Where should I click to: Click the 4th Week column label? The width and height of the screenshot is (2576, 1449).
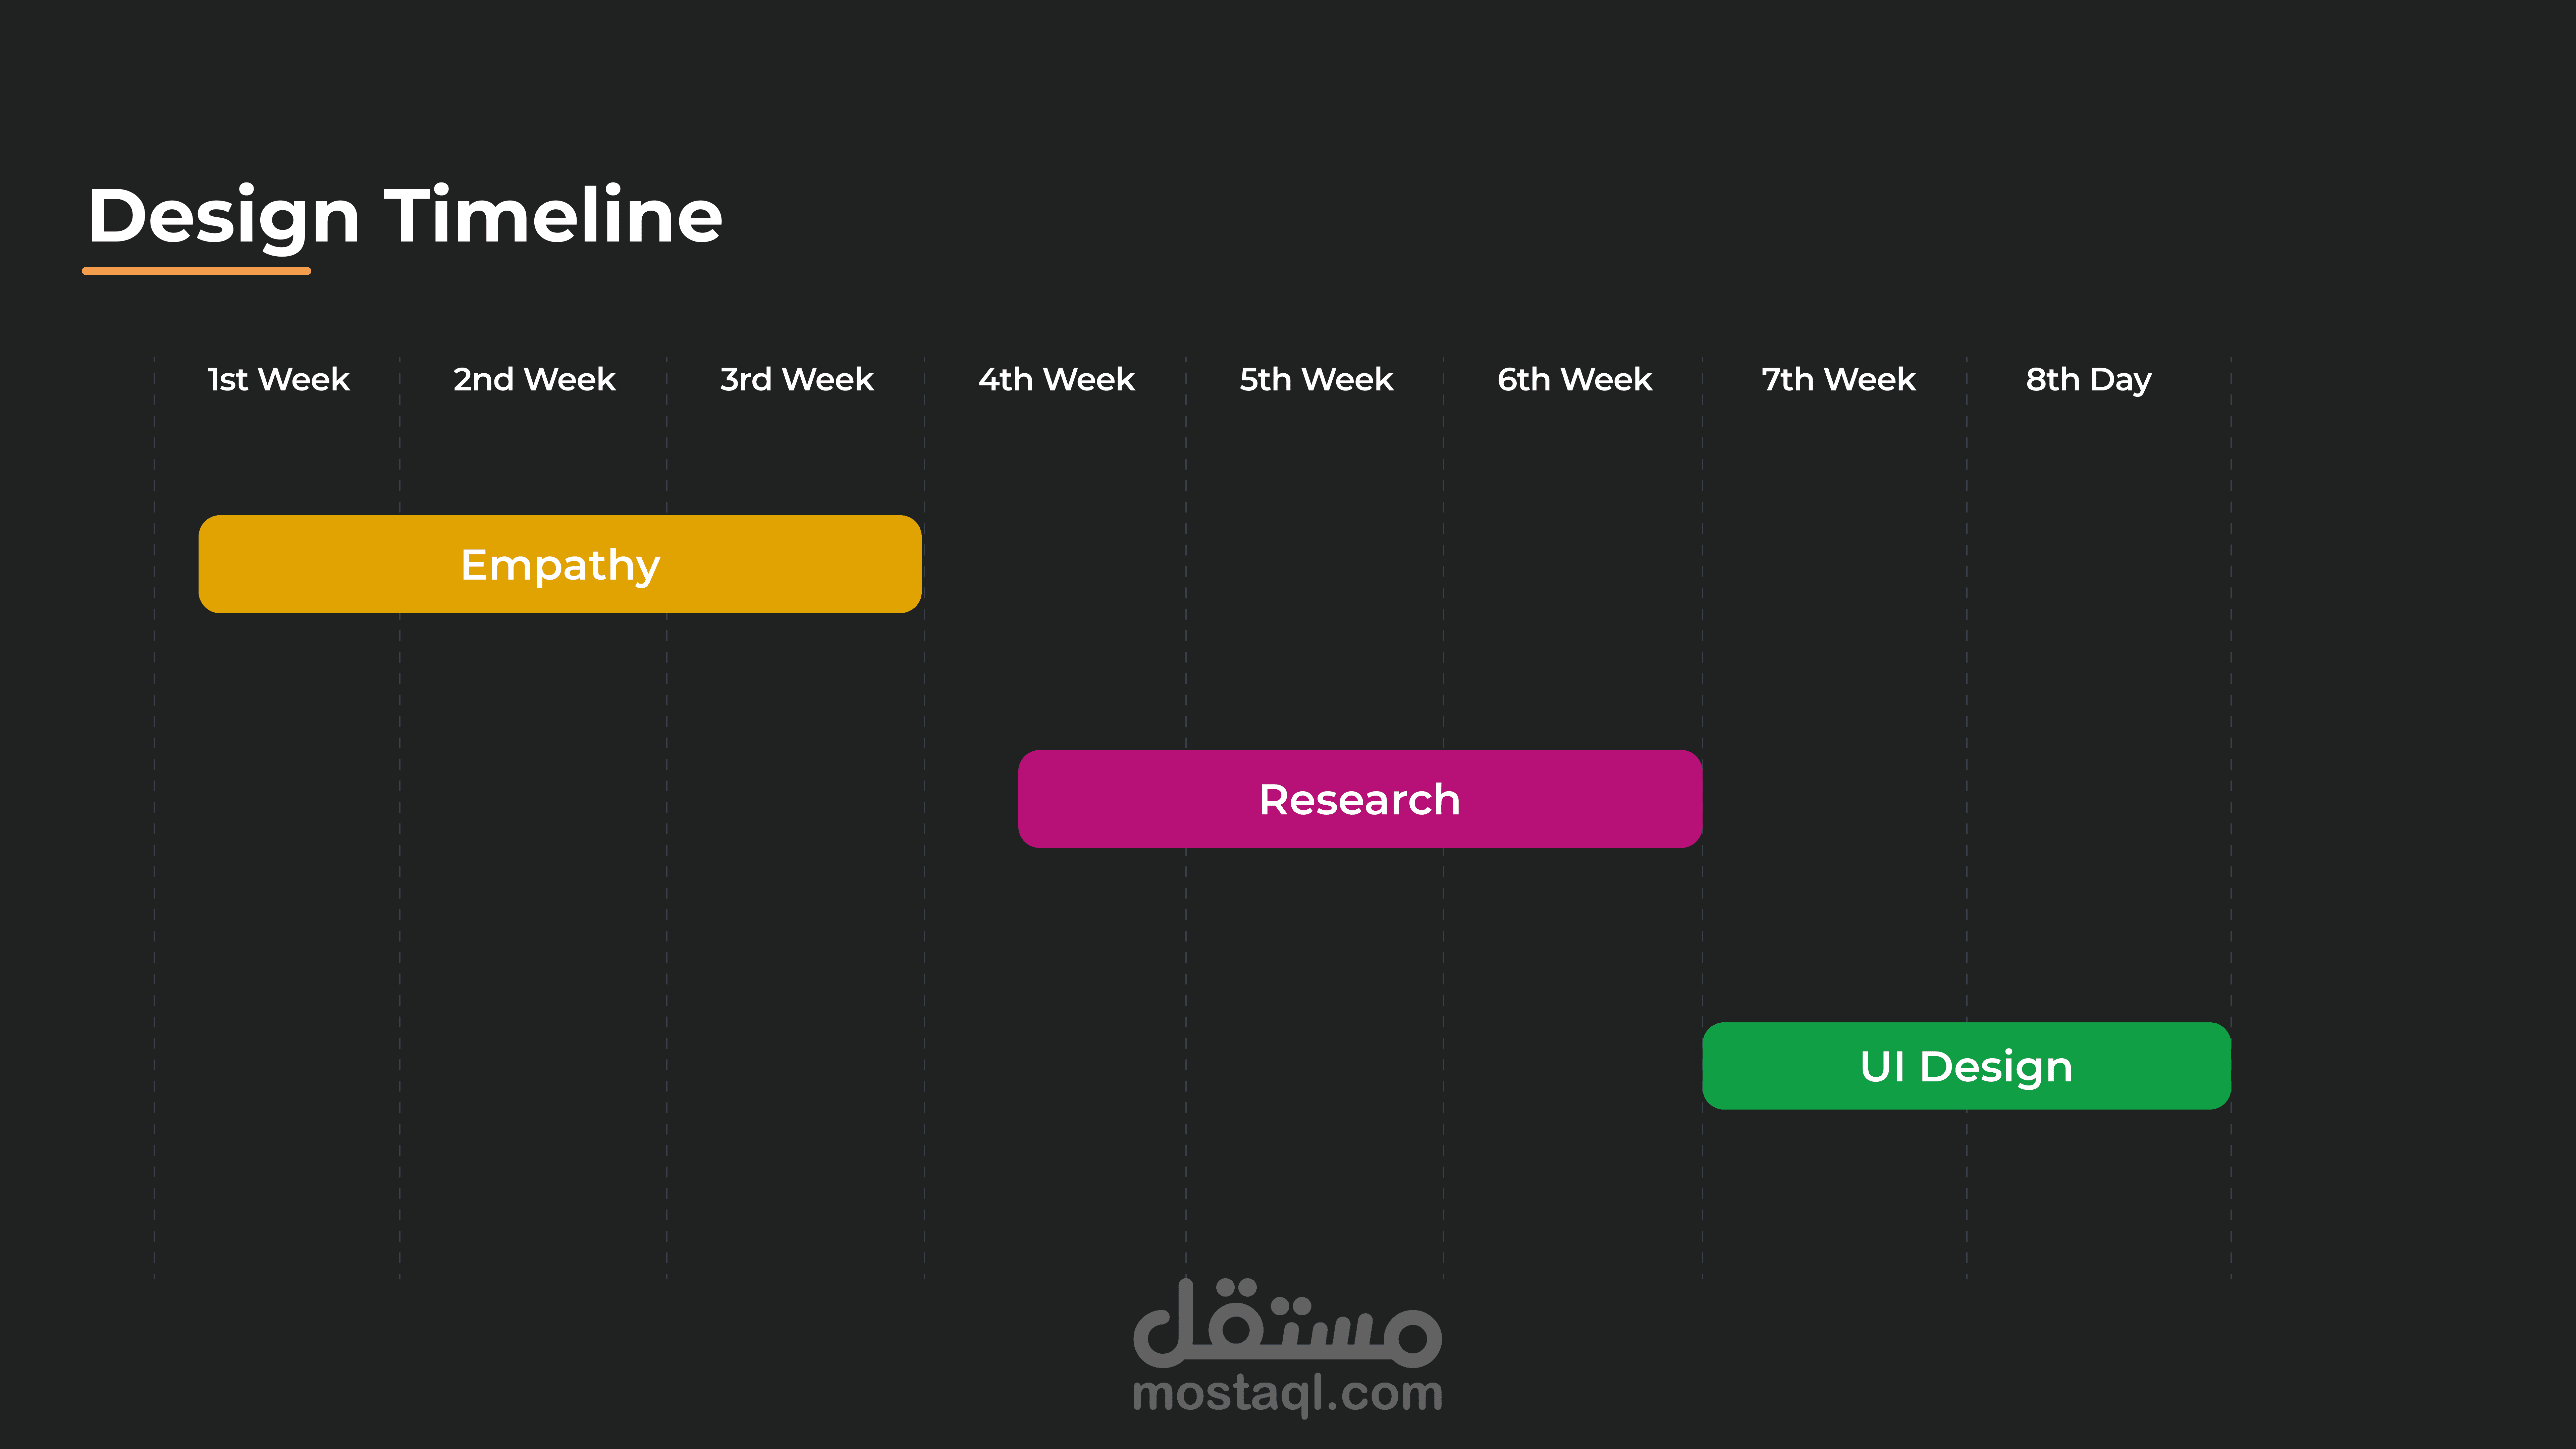[1056, 380]
